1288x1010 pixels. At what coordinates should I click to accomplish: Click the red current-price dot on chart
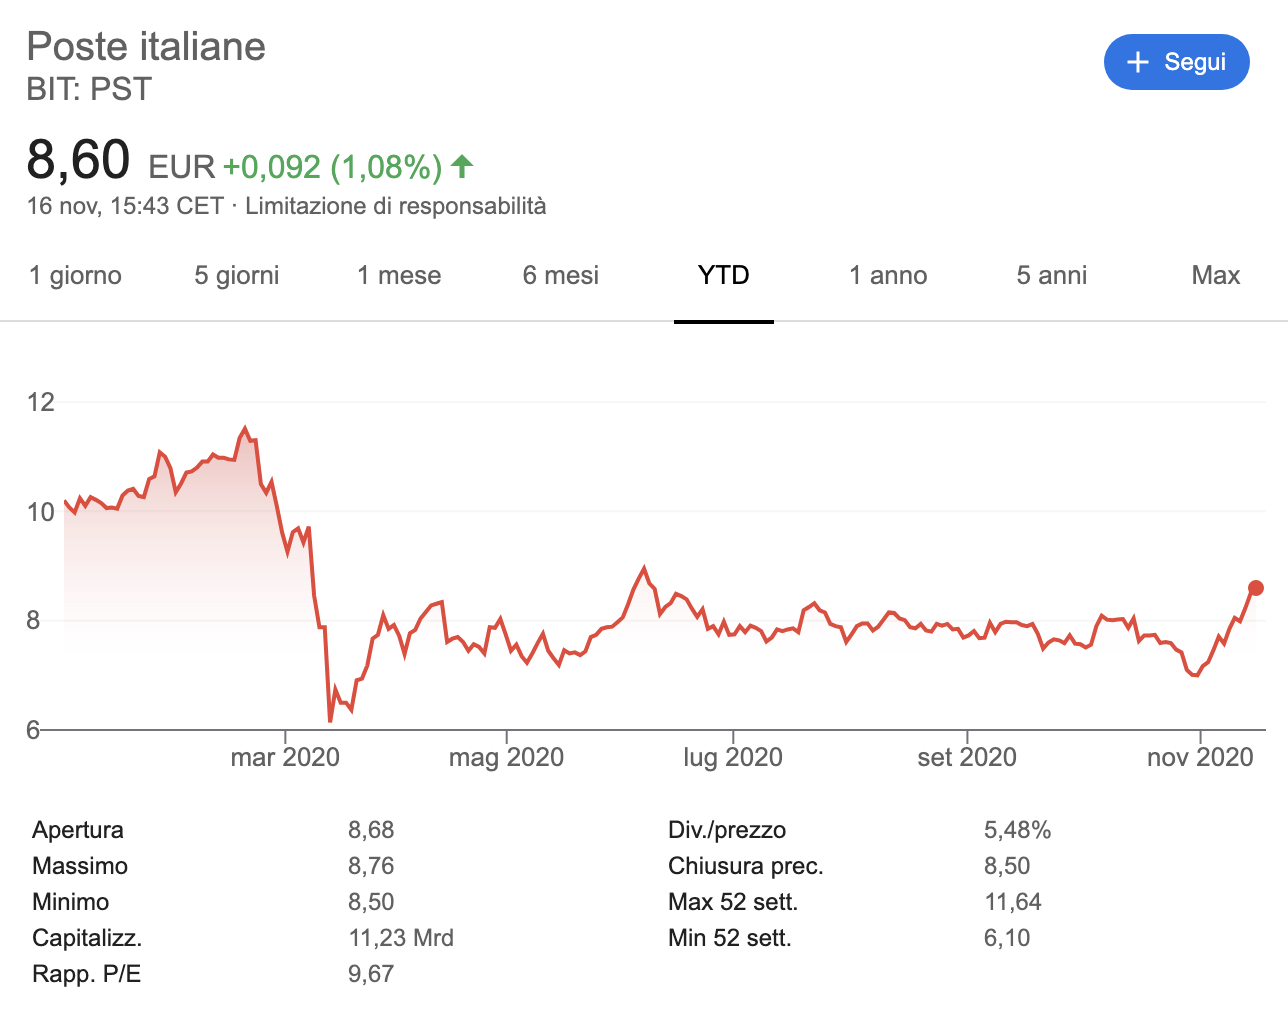[1256, 588]
